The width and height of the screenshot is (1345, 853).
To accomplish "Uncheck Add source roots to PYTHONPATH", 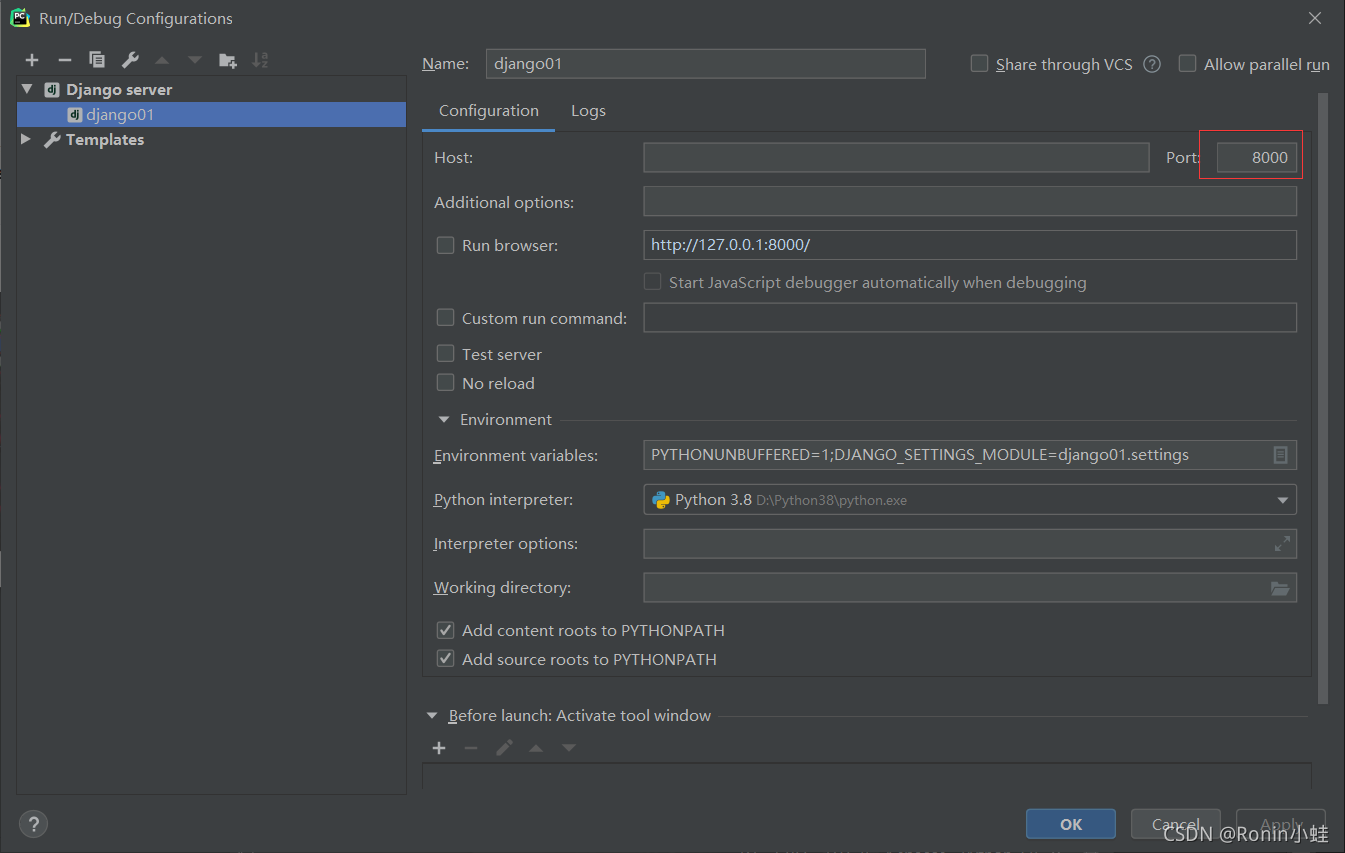I will click(x=446, y=659).
